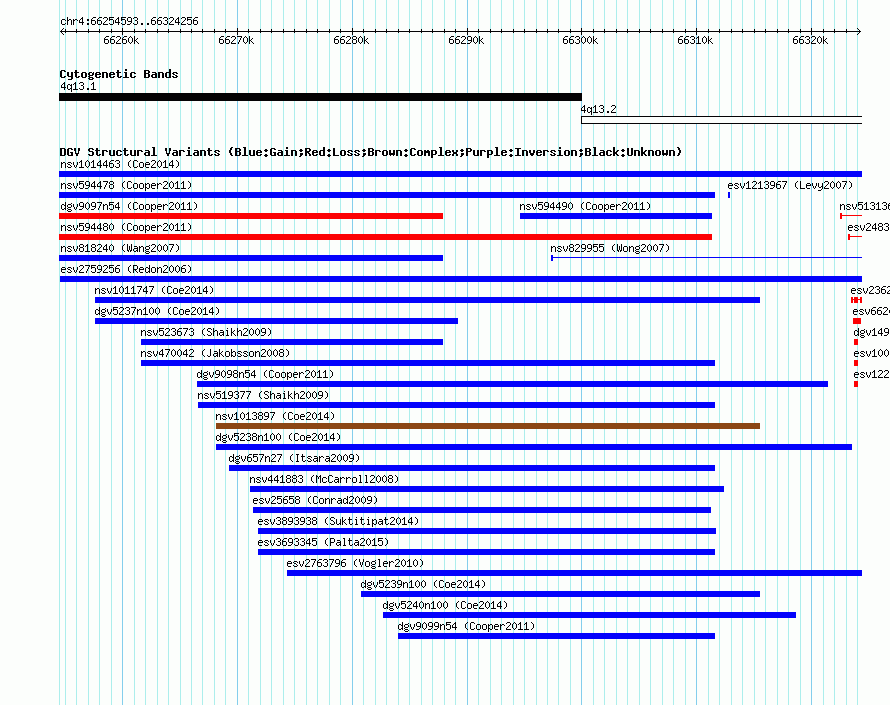This screenshot has width=890, height=705.
Task: Click the DGV Structural Variants track title
Action: pyautogui.click(x=370, y=152)
